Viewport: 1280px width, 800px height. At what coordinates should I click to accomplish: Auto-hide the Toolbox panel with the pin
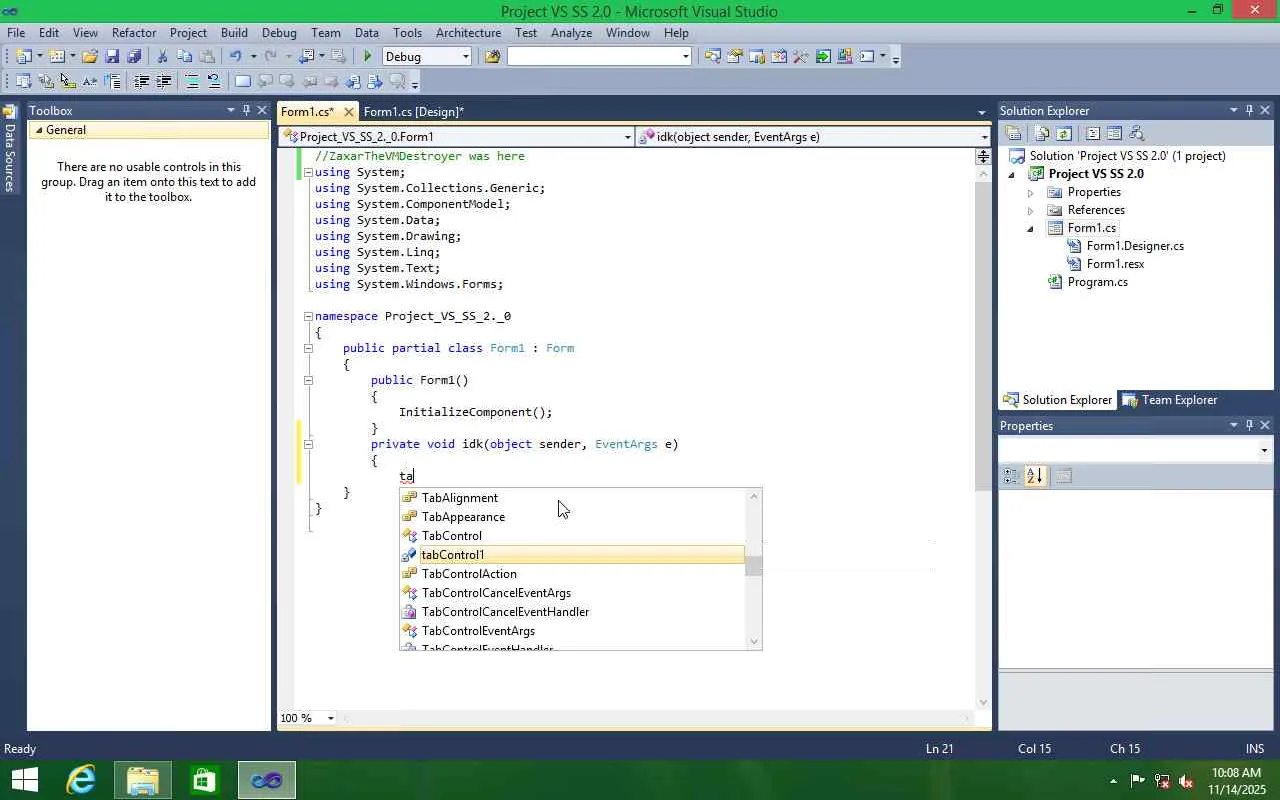coord(246,110)
